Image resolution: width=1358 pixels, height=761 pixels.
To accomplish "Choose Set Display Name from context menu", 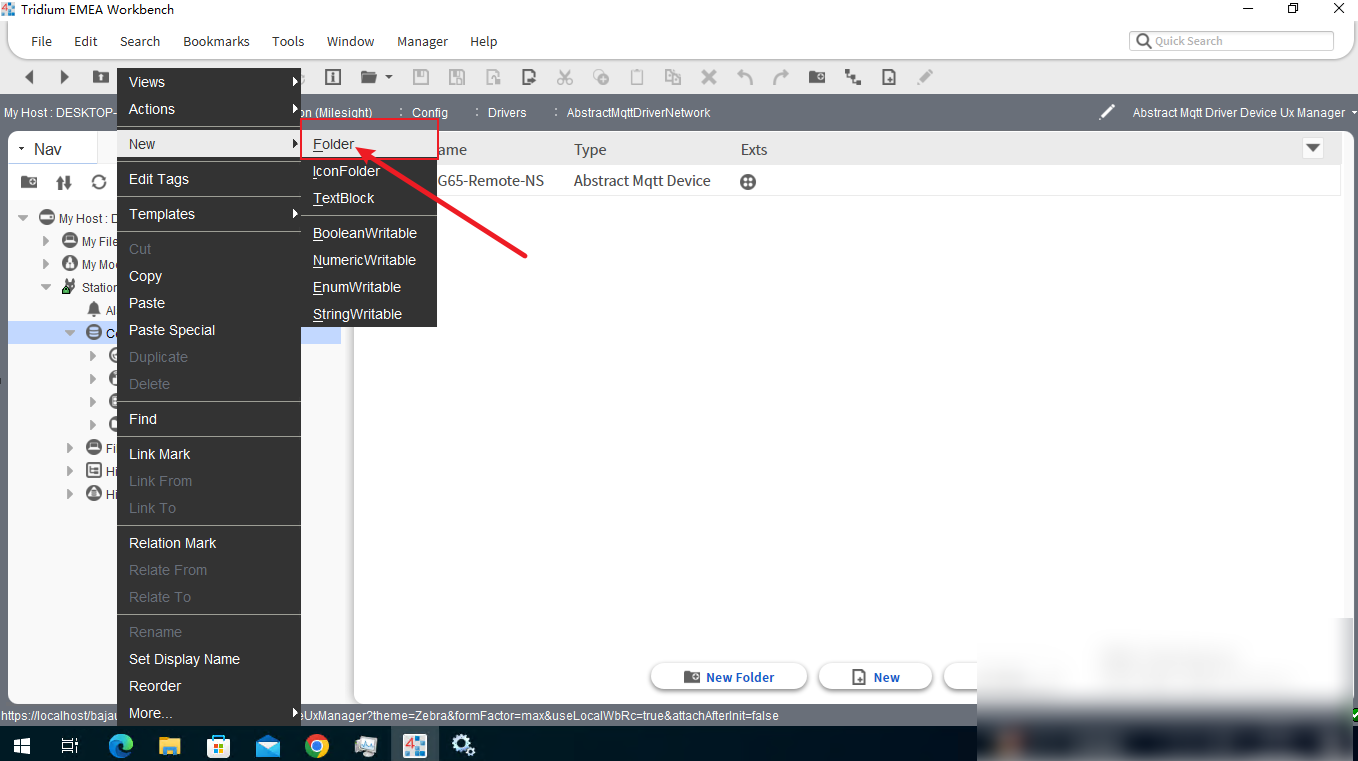I will coord(209,659).
